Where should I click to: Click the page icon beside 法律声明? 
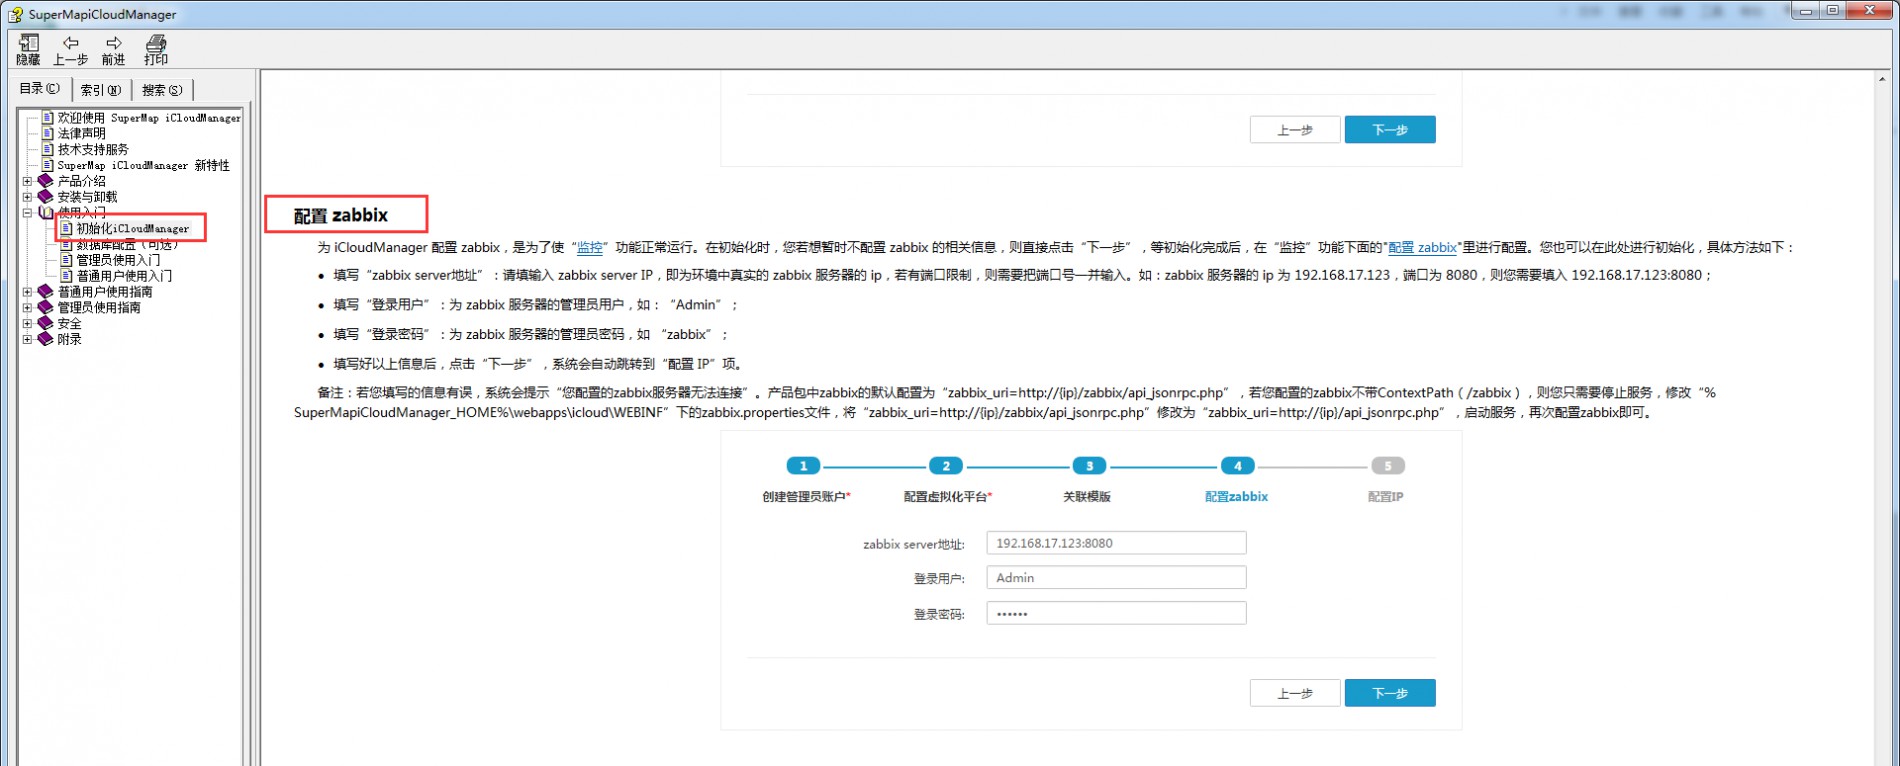click(47, 133)
